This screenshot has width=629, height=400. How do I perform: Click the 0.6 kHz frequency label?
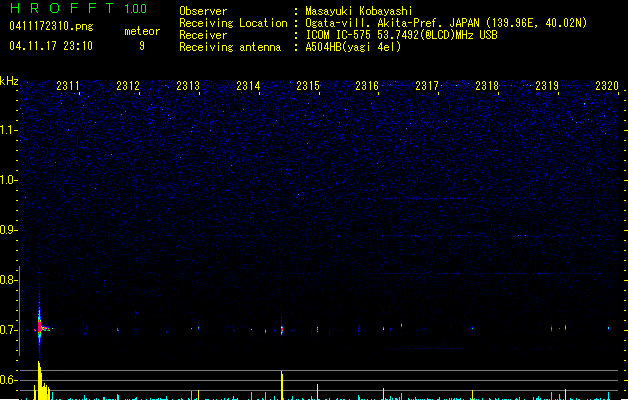[7, 380]
